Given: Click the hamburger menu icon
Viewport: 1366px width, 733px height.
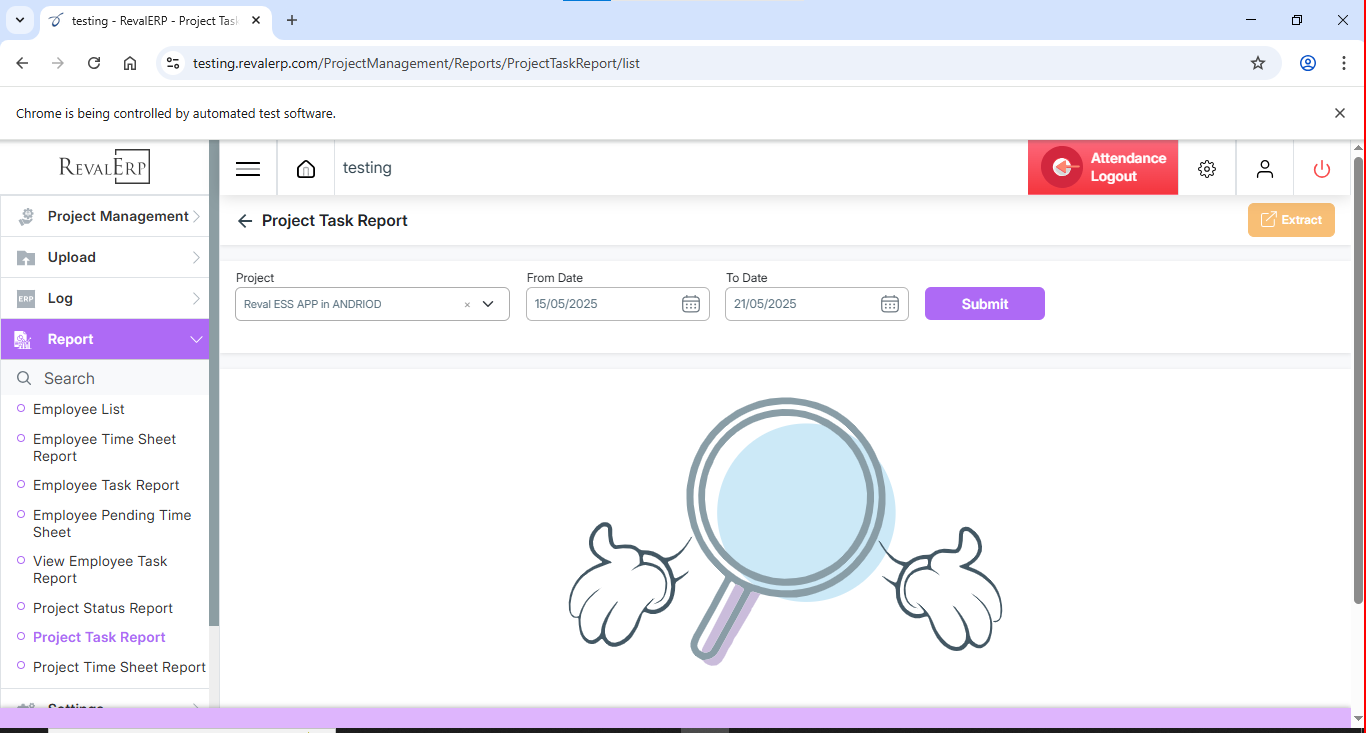Looking at the screenshot, I should tap(248, 169).
